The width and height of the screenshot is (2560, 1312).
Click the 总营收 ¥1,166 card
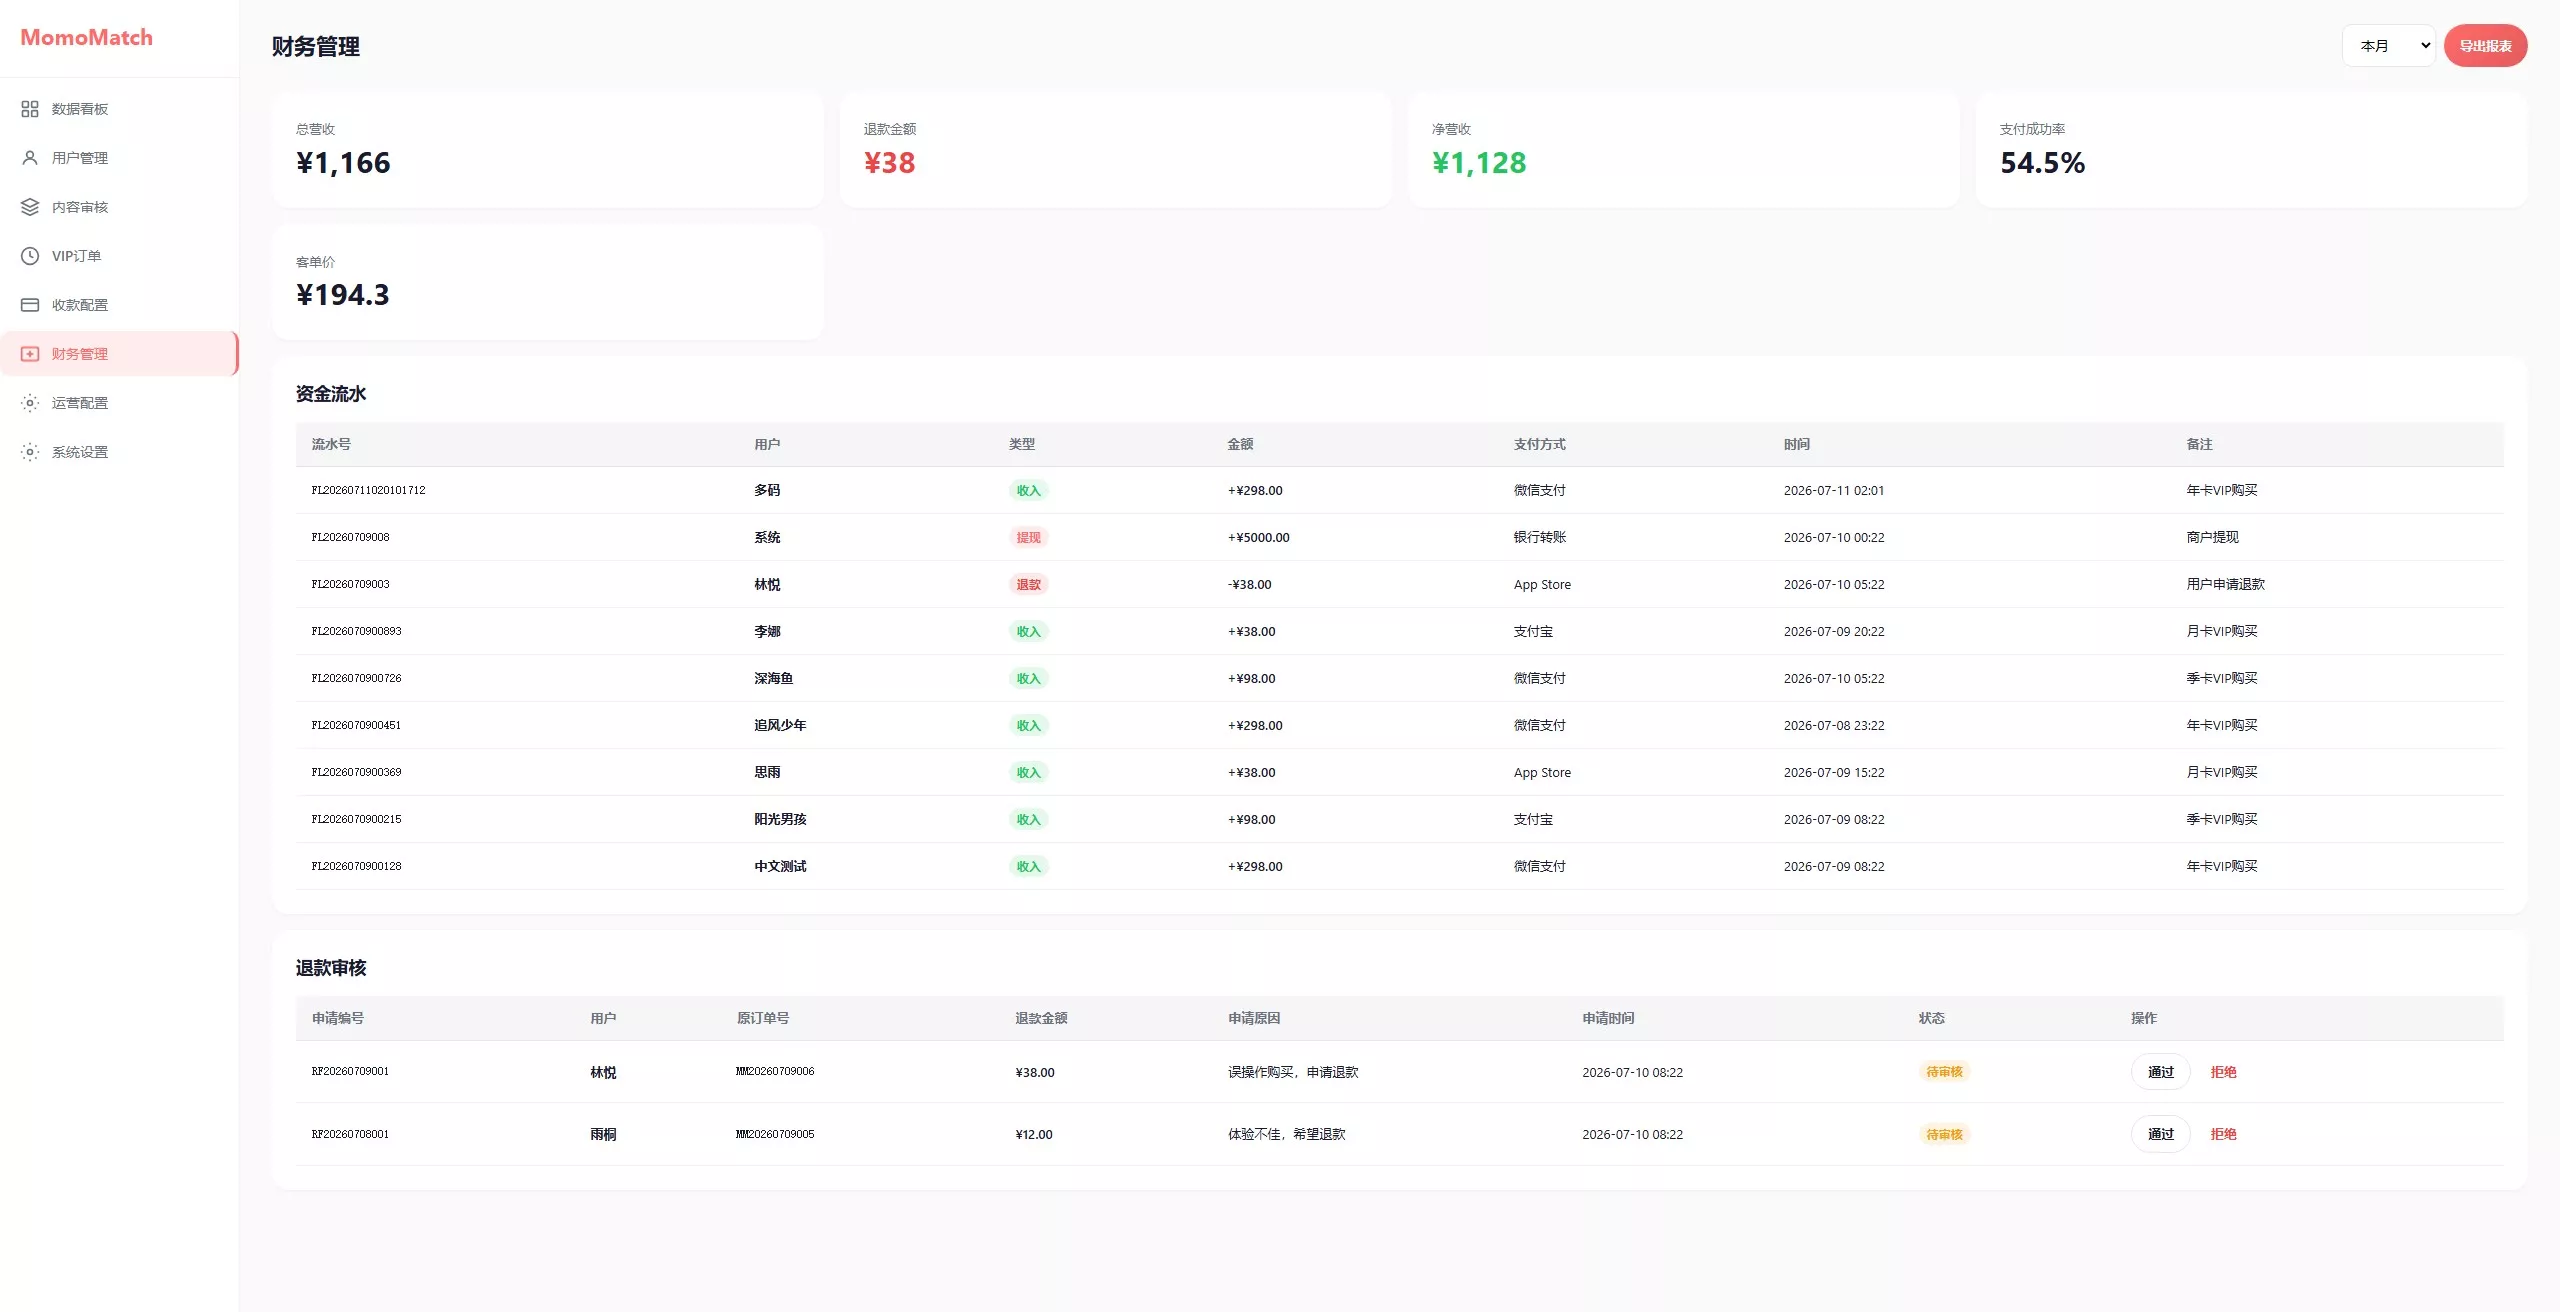pos(547,149)
